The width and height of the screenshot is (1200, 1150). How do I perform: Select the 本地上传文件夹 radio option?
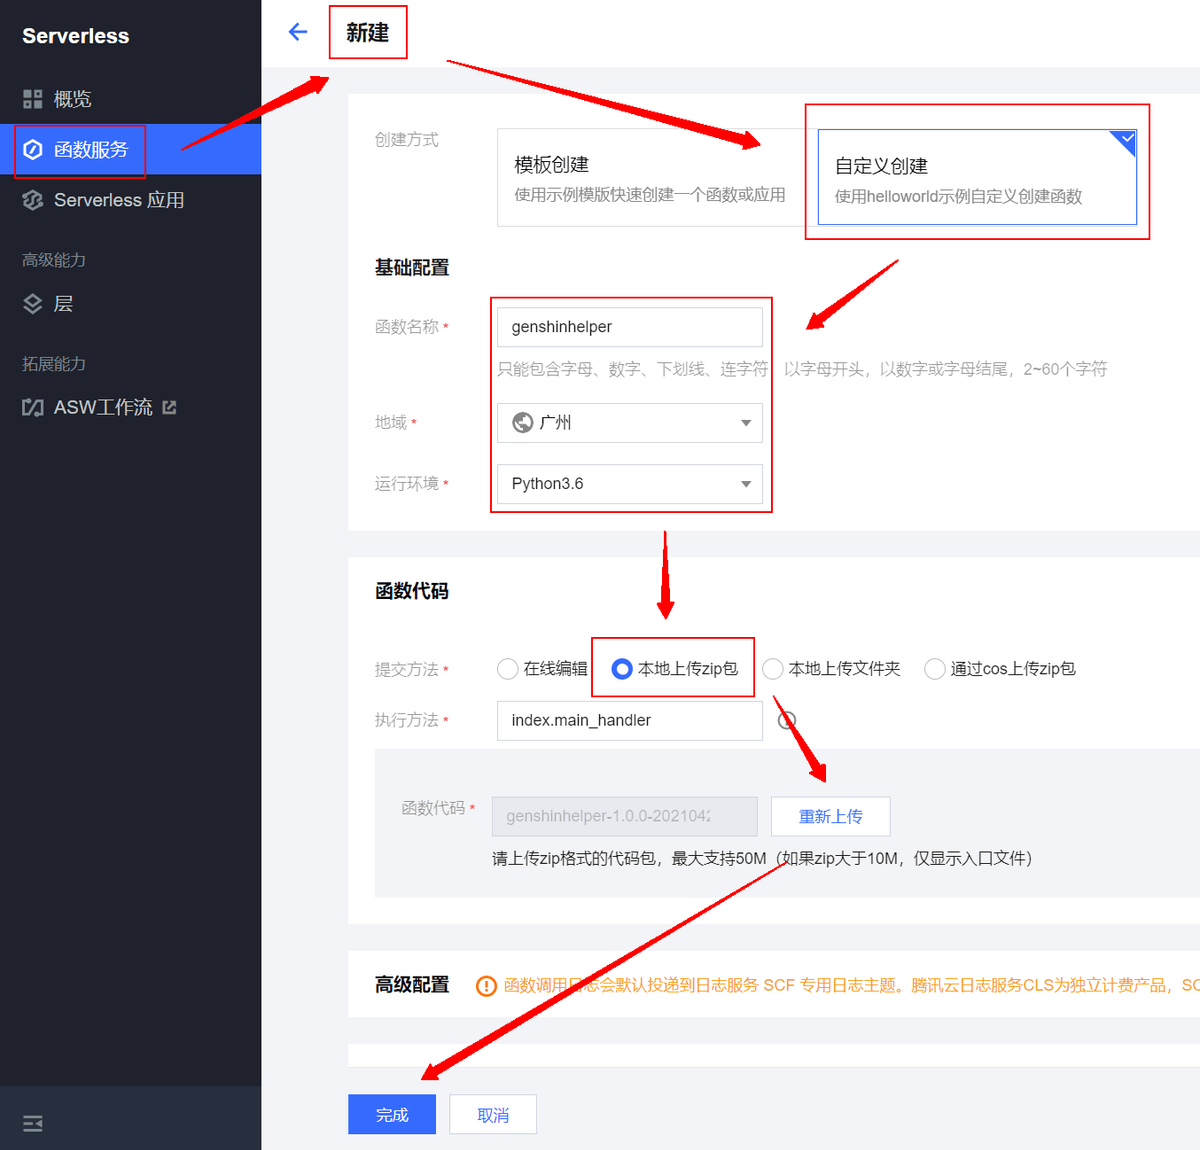click(773, 669)
